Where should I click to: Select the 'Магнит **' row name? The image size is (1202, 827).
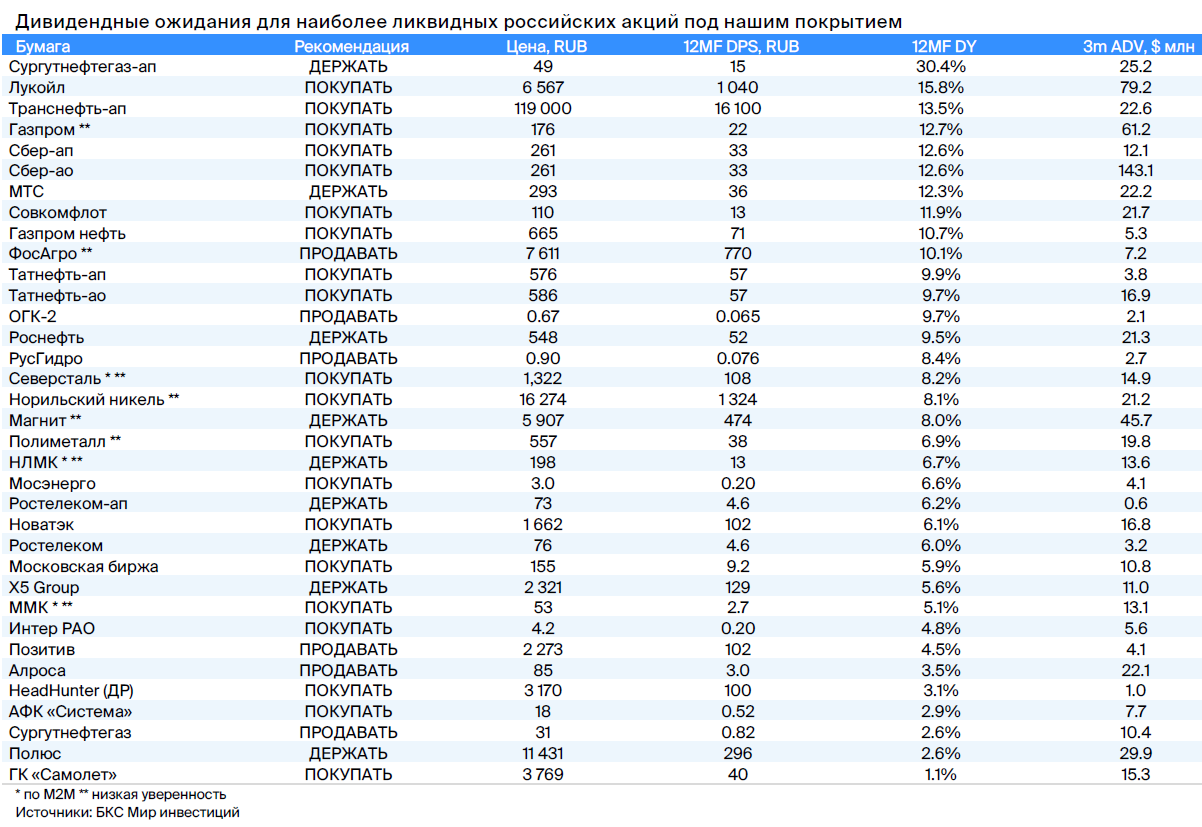(45, 421)
